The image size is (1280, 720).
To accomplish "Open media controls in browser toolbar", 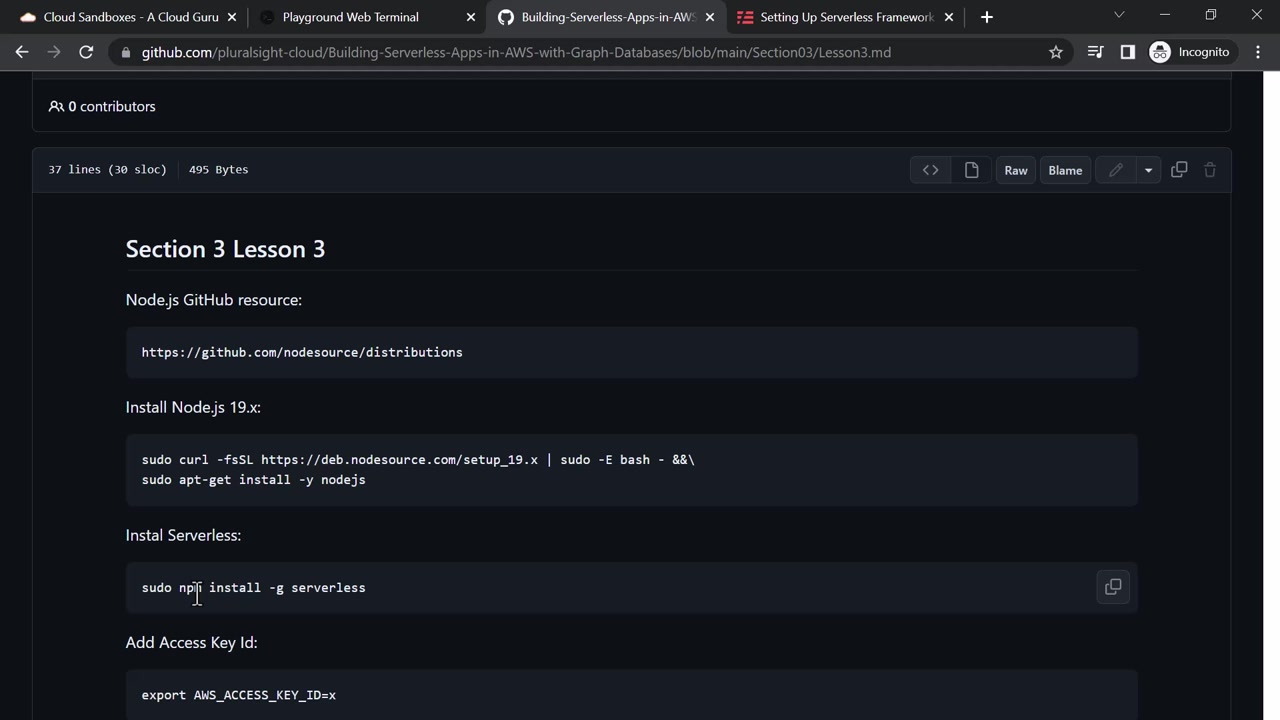I will click(x=1096, y=52).
